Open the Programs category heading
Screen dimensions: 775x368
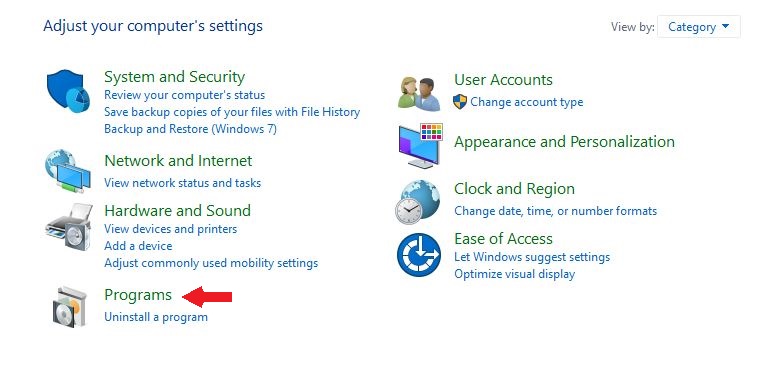point(138,295)
